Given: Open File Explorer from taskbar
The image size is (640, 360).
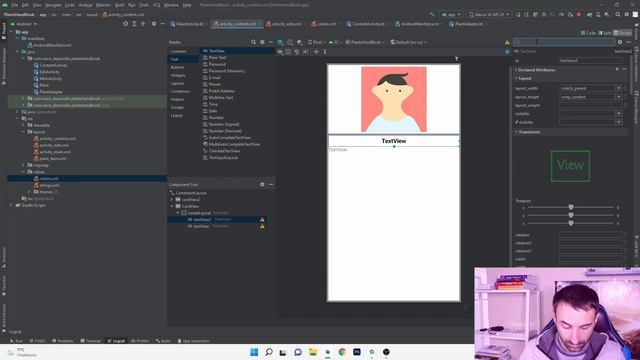Looking at the screenshot, I should [x=313, y=352].
